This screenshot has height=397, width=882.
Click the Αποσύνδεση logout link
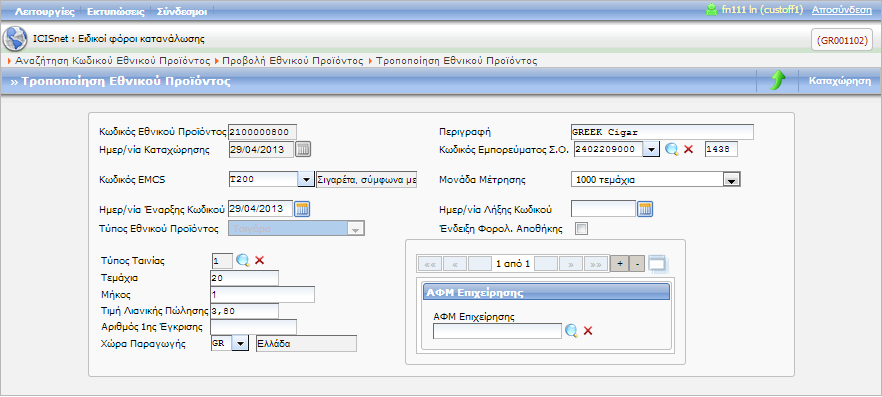pyautogui.click(x=842, y=10)
